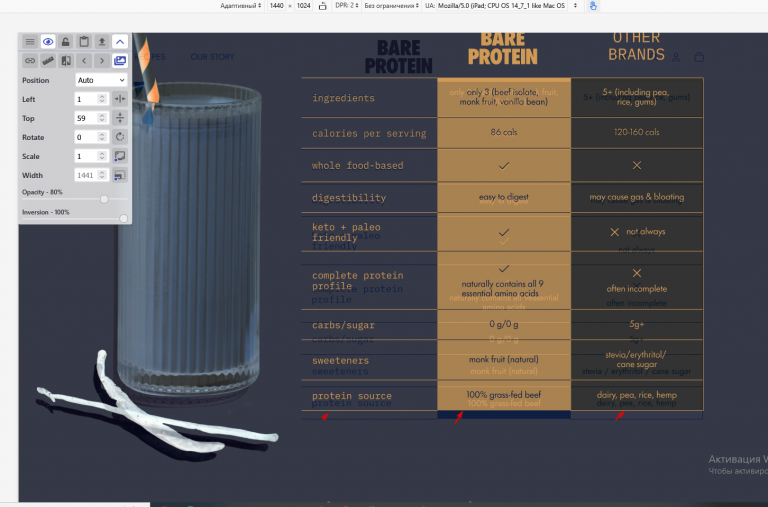Center overlay vertically with the icon

120,118
